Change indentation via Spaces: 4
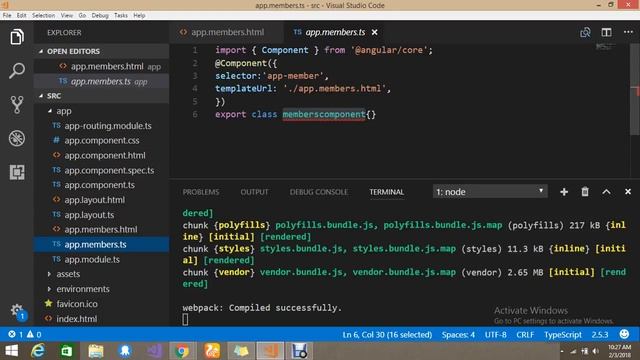The image size is (640, 360). pos(458,335)
